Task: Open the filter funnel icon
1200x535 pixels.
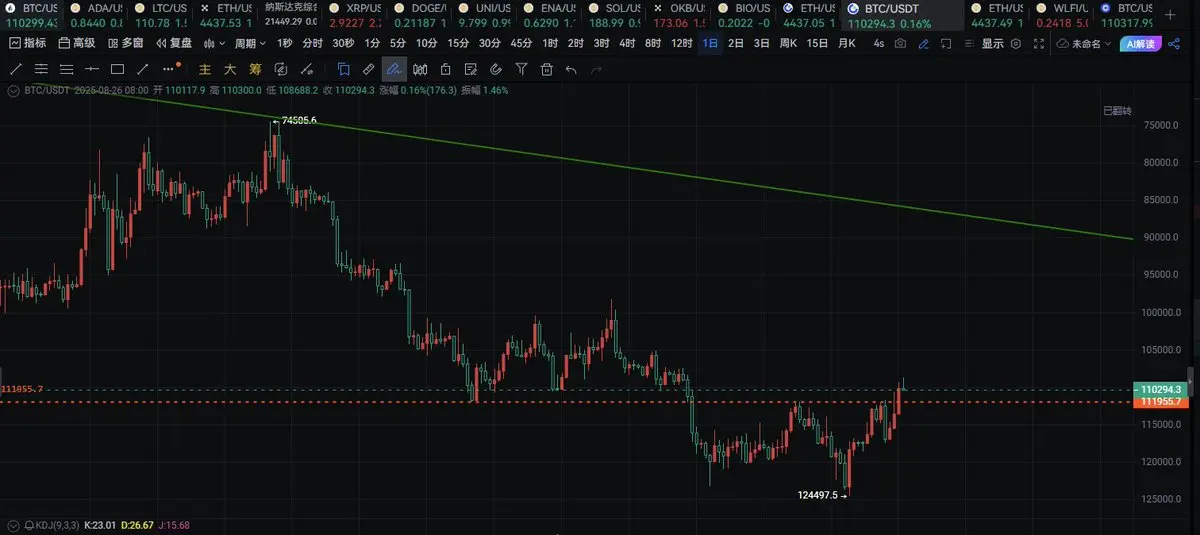Action: [522, 69]
